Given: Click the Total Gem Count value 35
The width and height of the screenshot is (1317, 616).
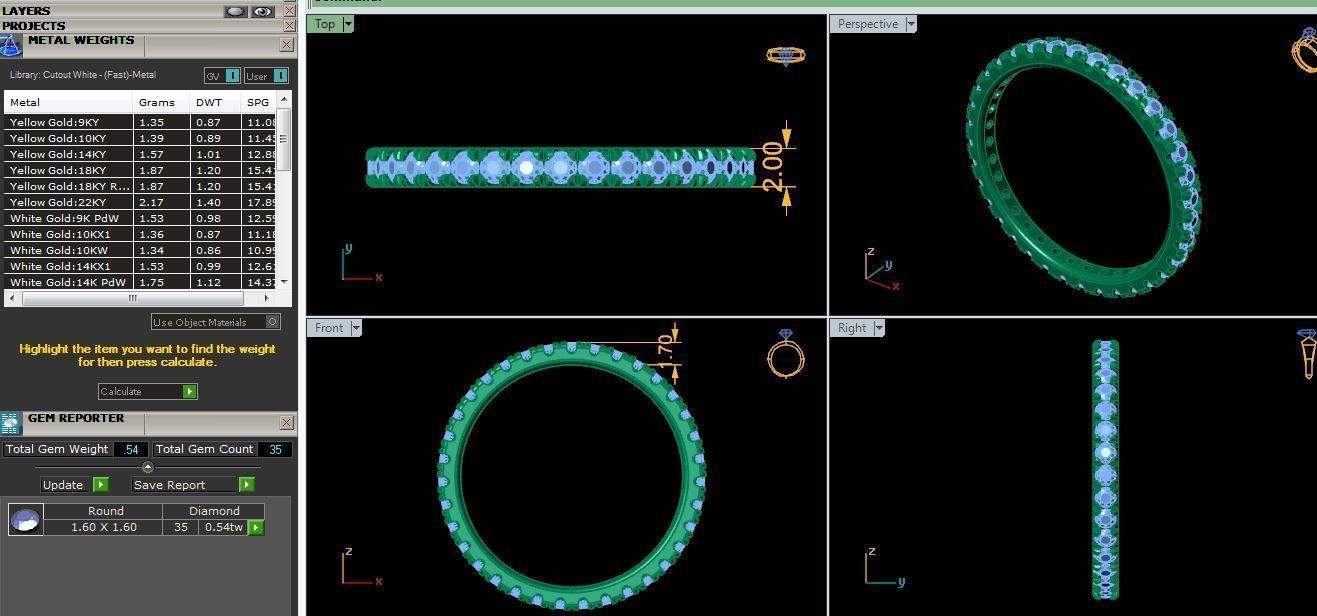Looking at the screenshot, I should (275, 449).
